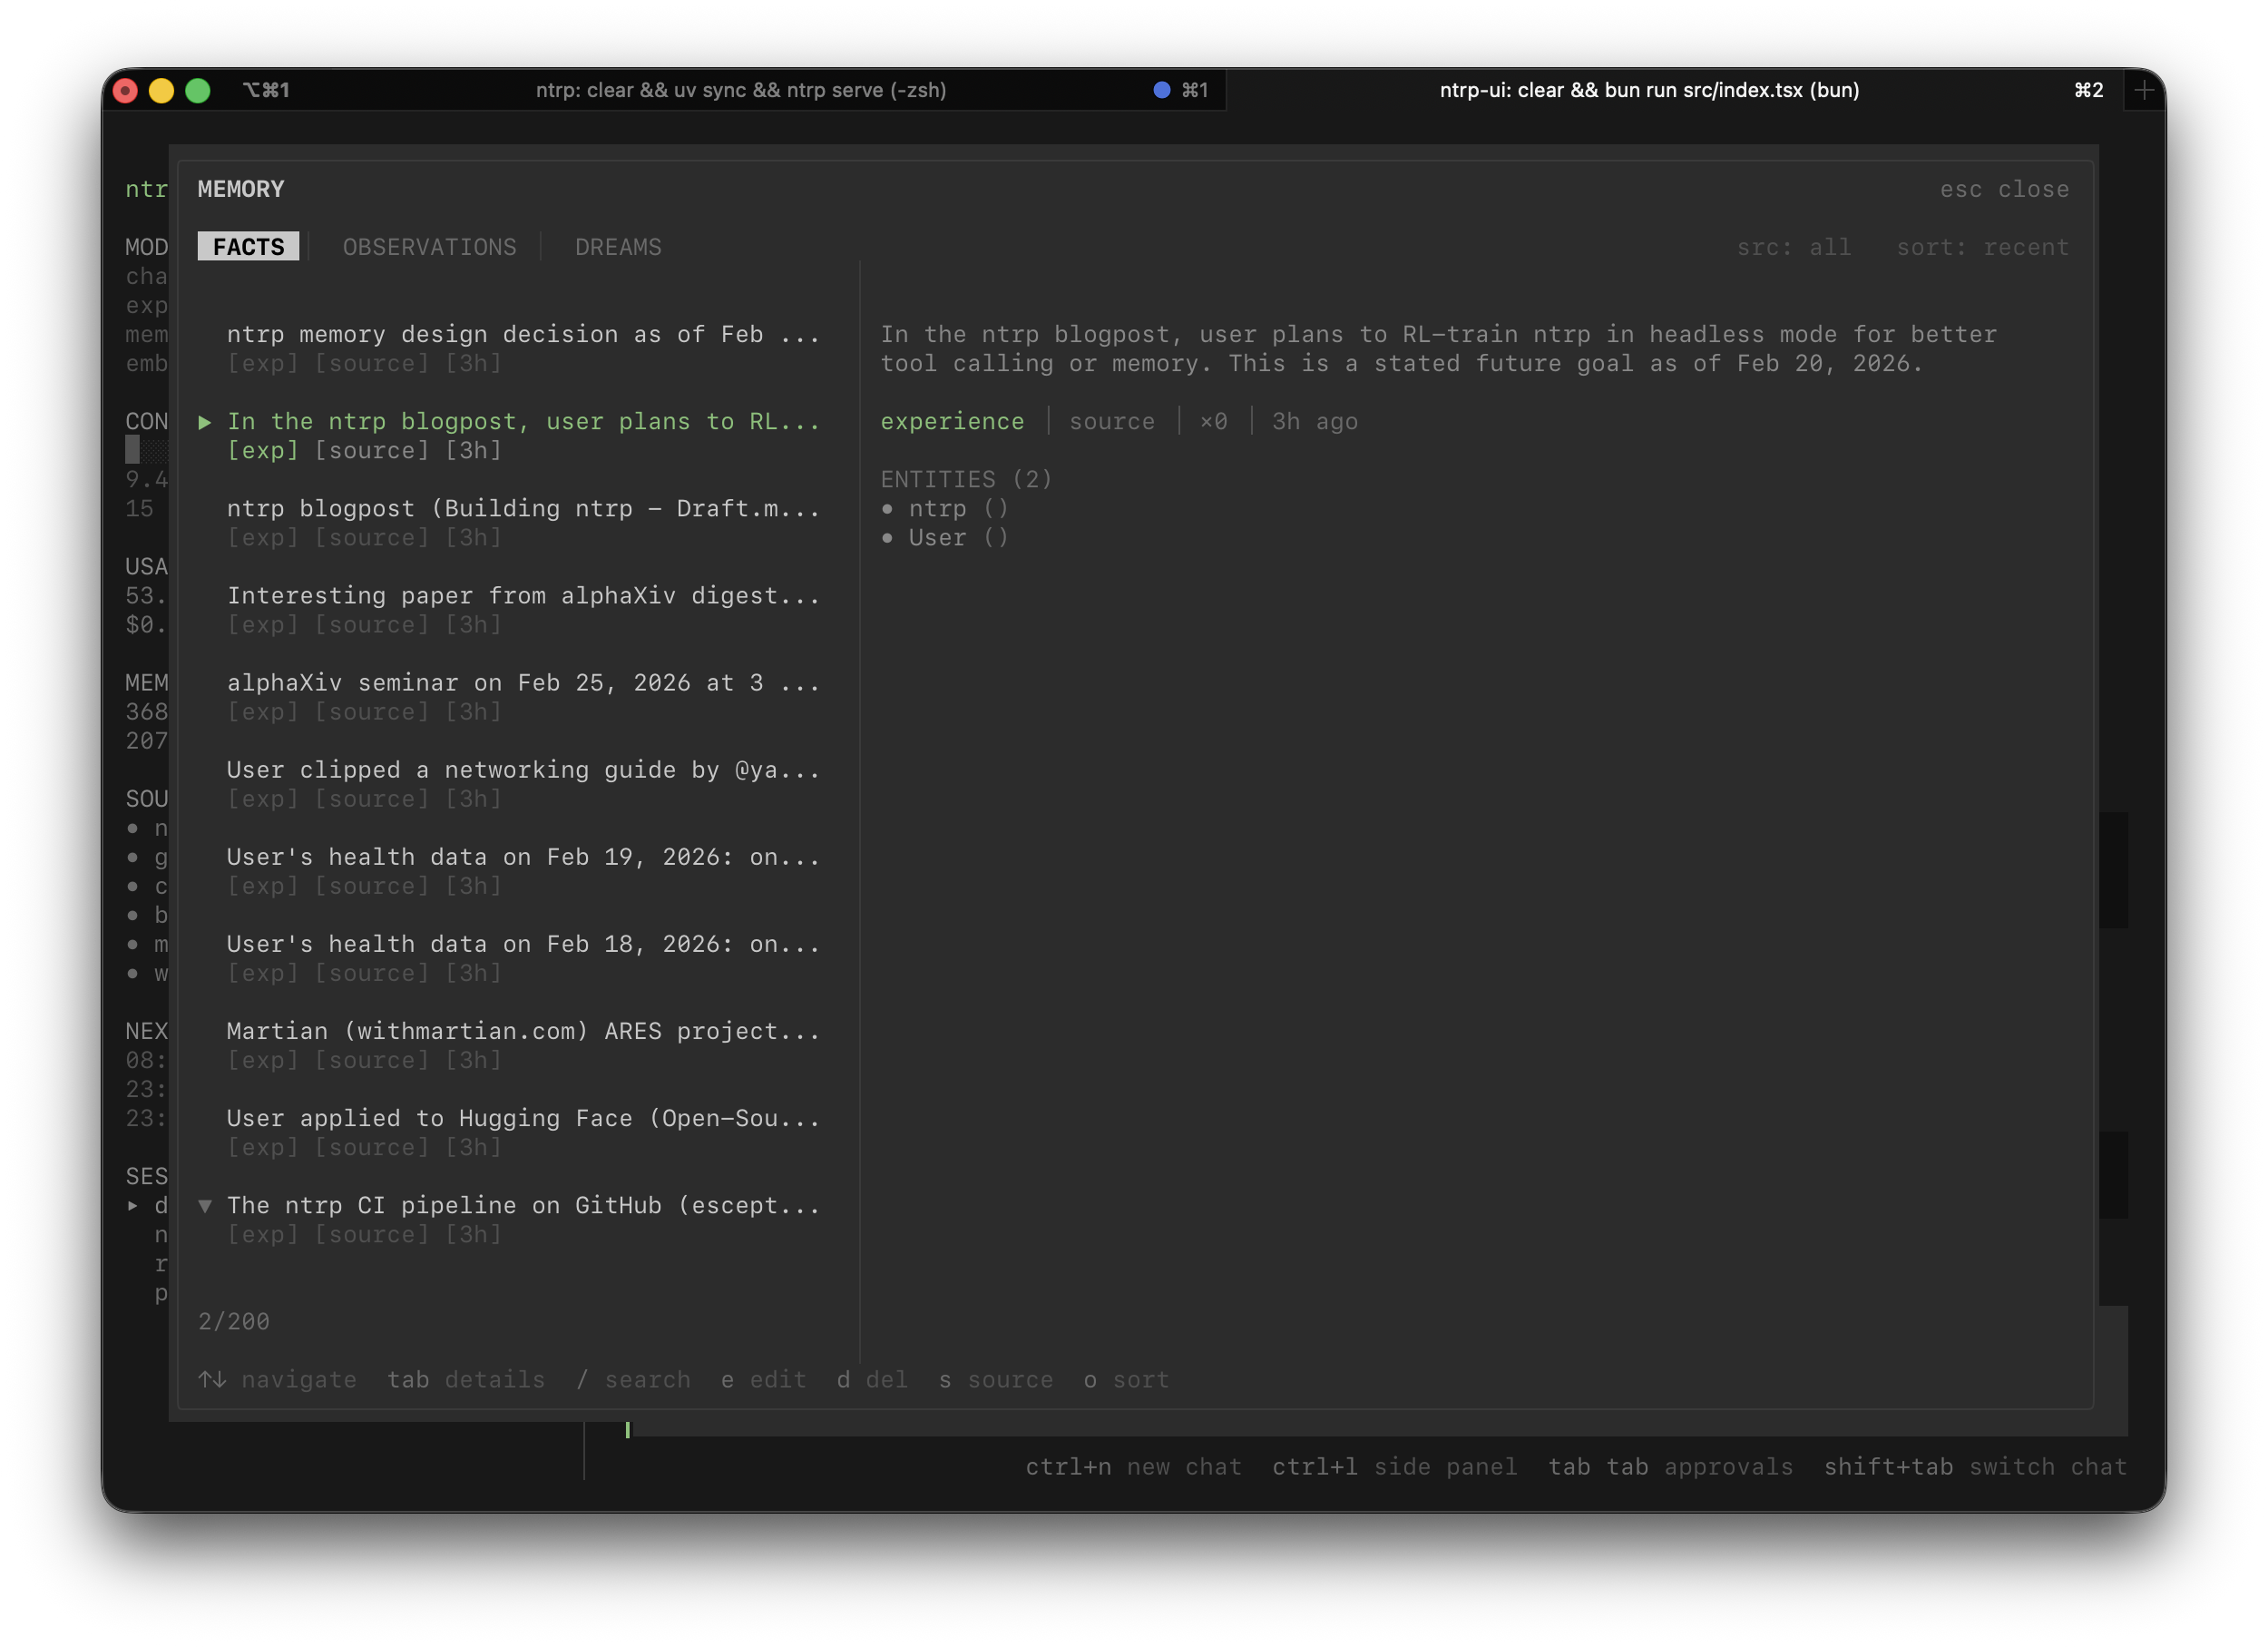
Task: Click the chat input cursor field
Action: 628,1430
